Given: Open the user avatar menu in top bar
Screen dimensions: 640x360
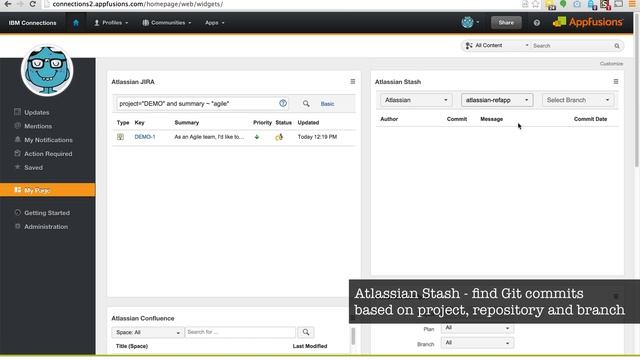Looking at the screenshot, I should click(x=470, y=22).
